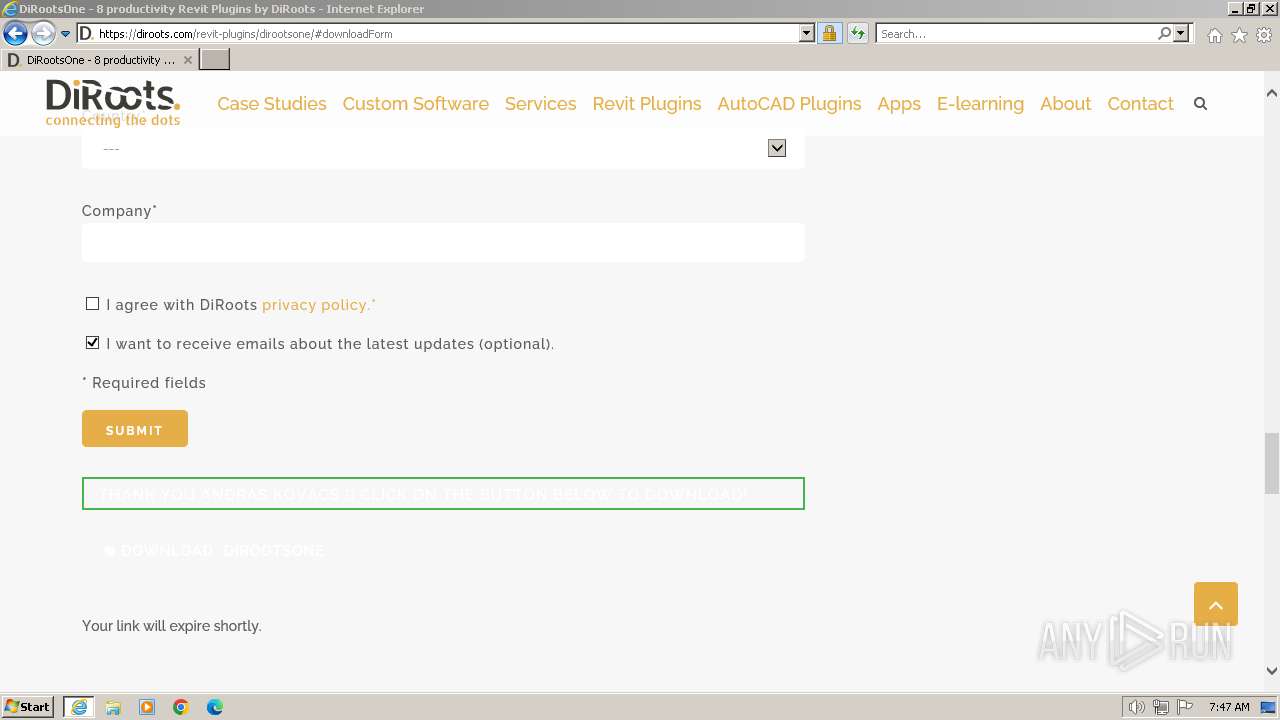Click the volume speaker tray icon
This screenshot has height=720, width=1280.
[1136, 707]
